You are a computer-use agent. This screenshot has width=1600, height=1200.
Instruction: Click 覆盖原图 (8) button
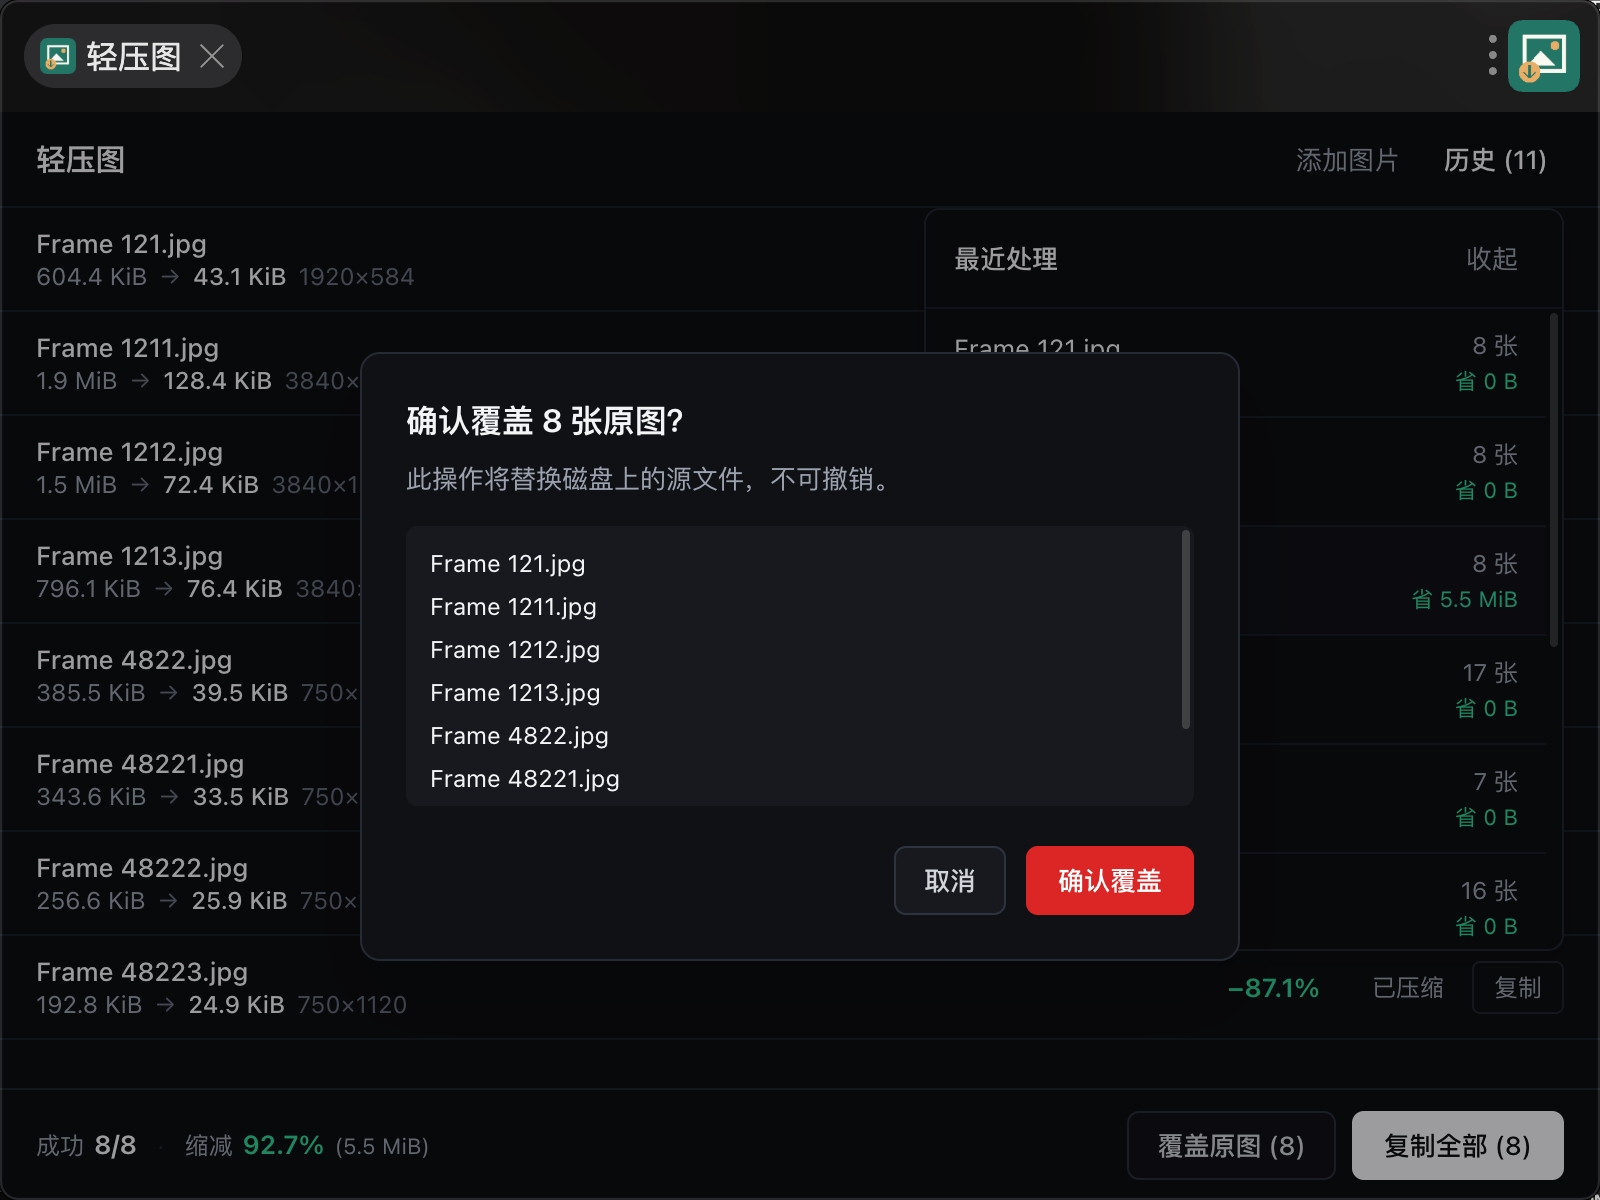click(x=1231, y=1145)
